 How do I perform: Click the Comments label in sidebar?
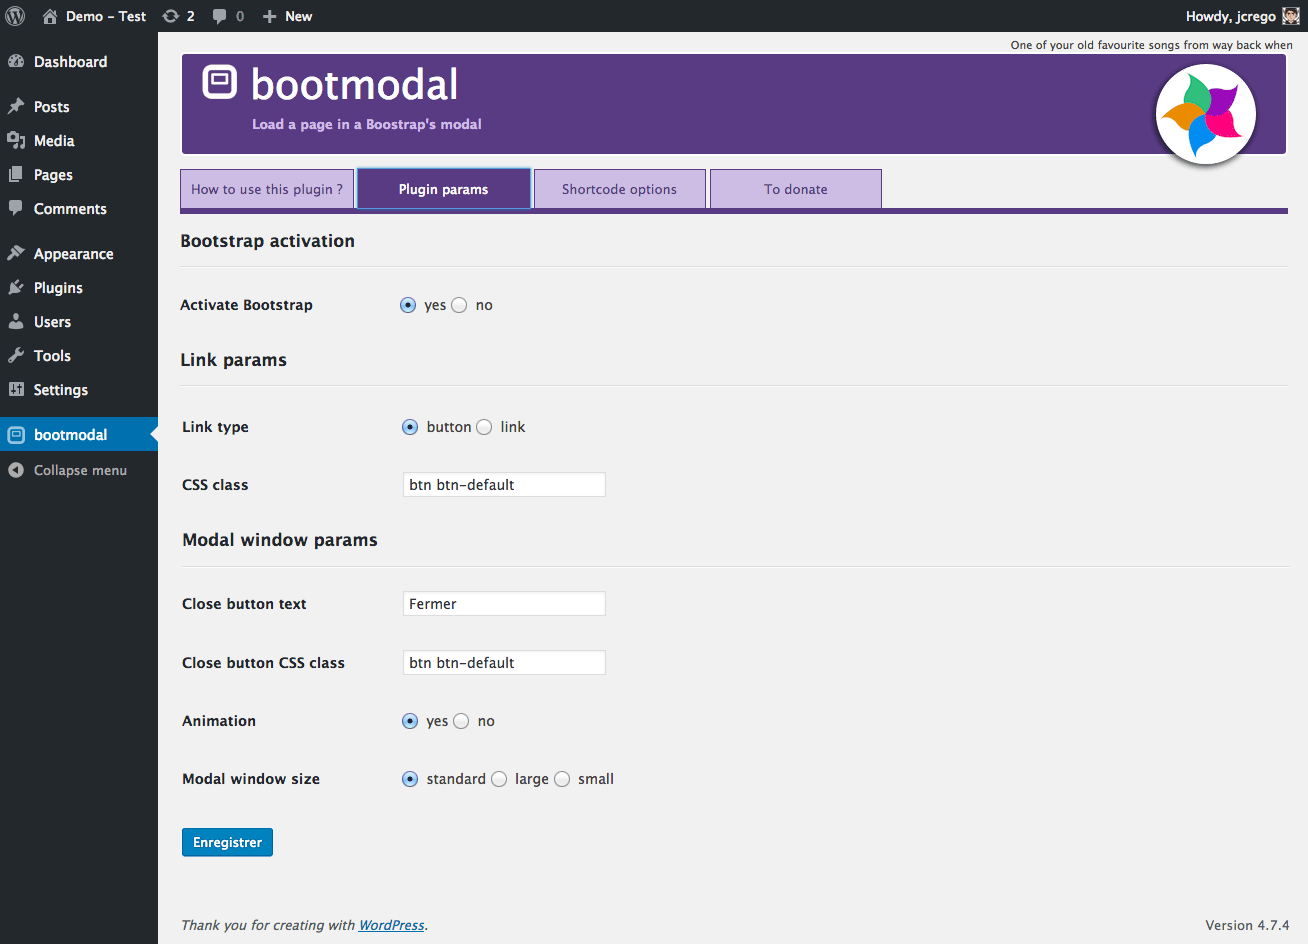coord(70,209)
